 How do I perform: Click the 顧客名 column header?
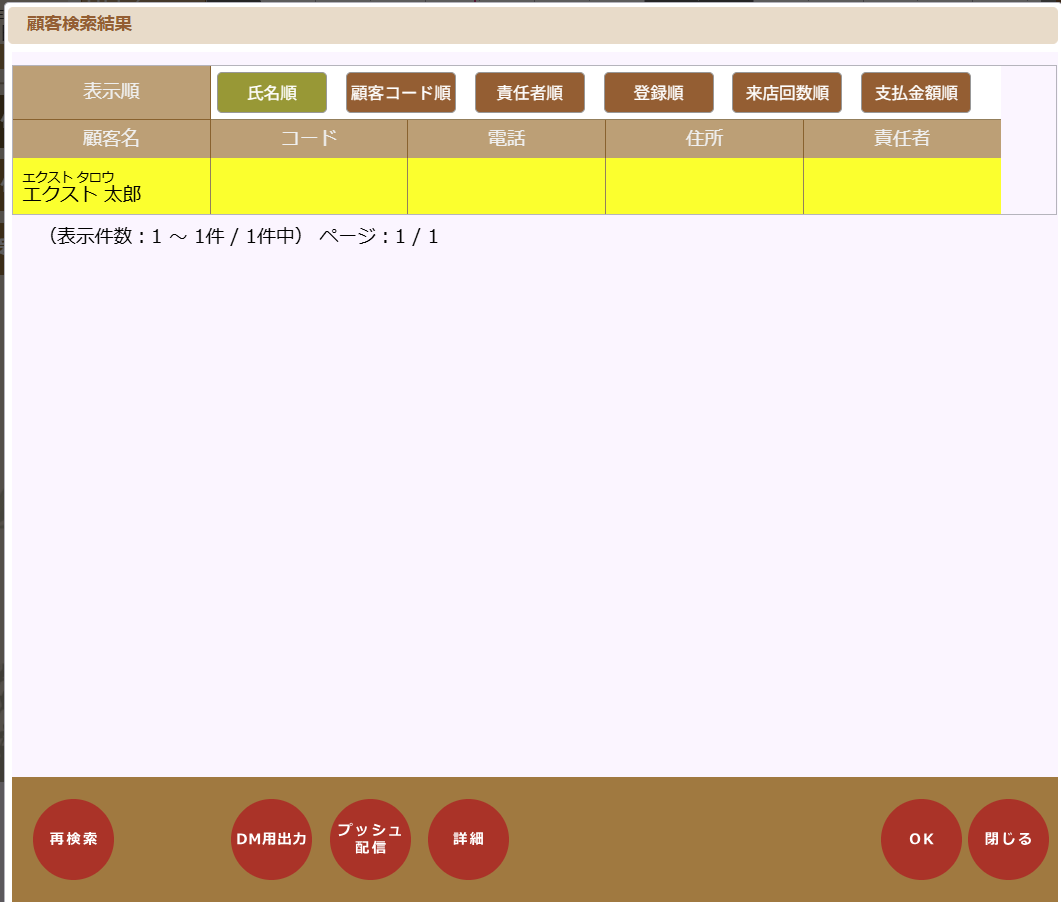(111, 138)
